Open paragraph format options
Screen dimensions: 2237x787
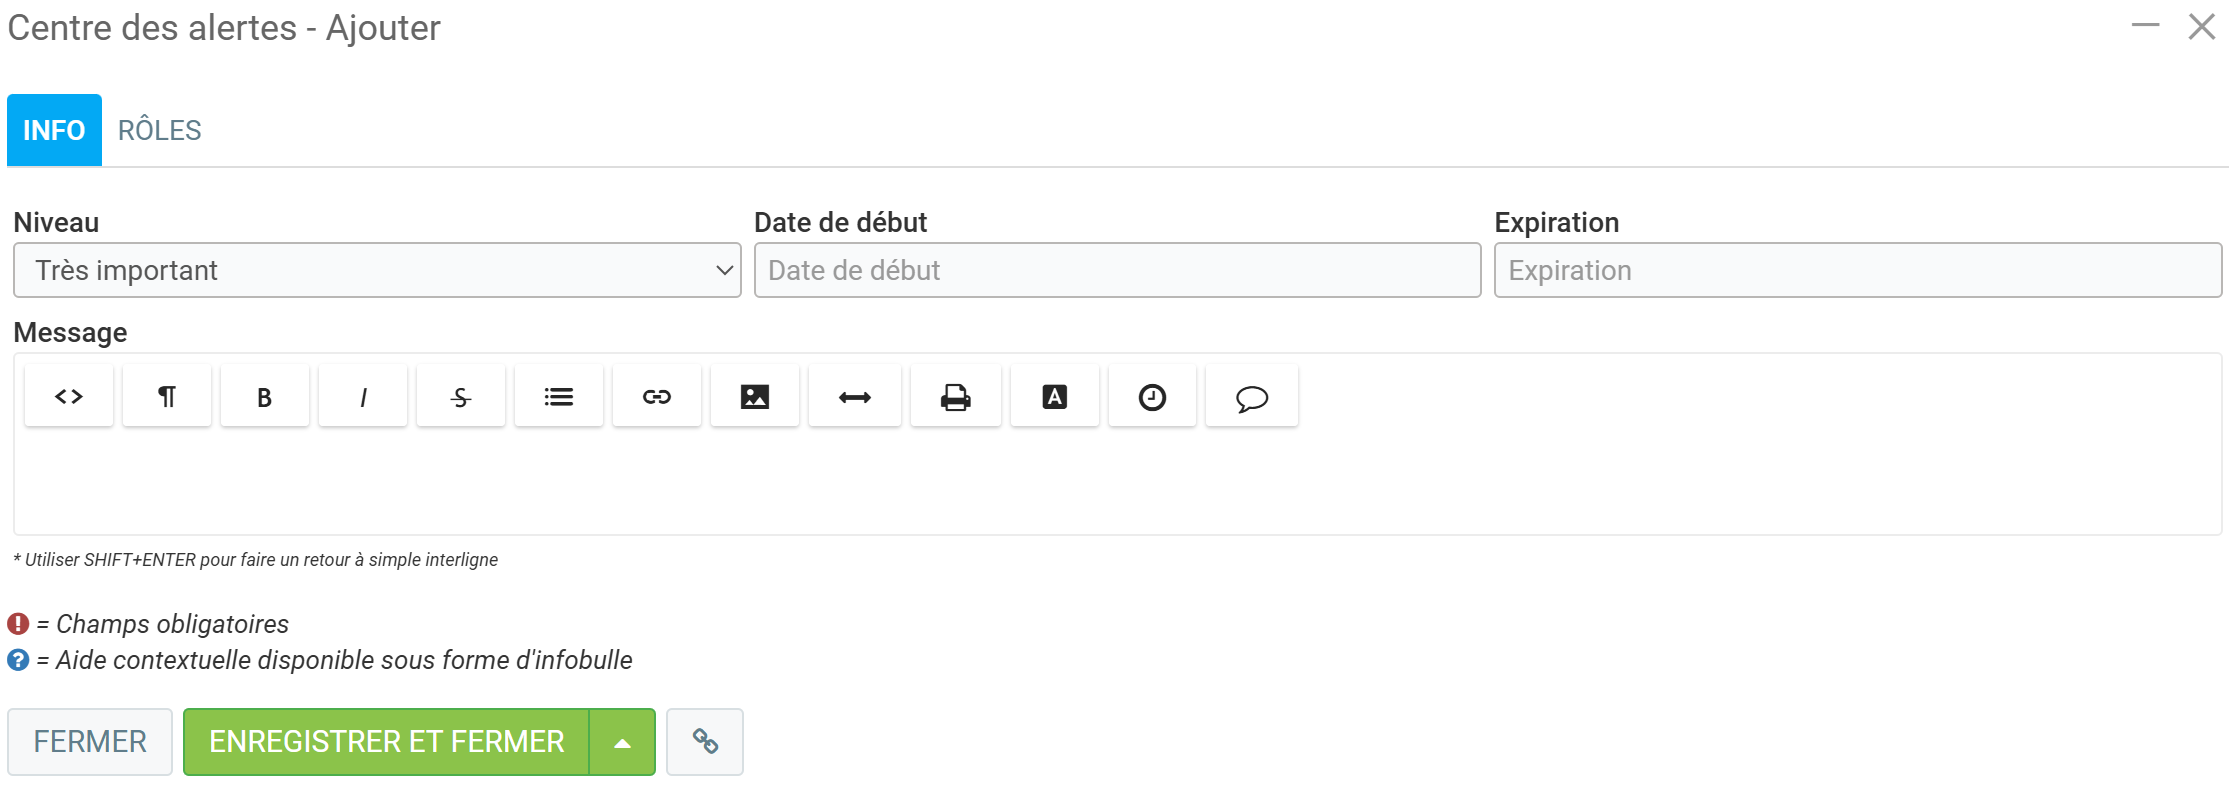click(167, 397)
